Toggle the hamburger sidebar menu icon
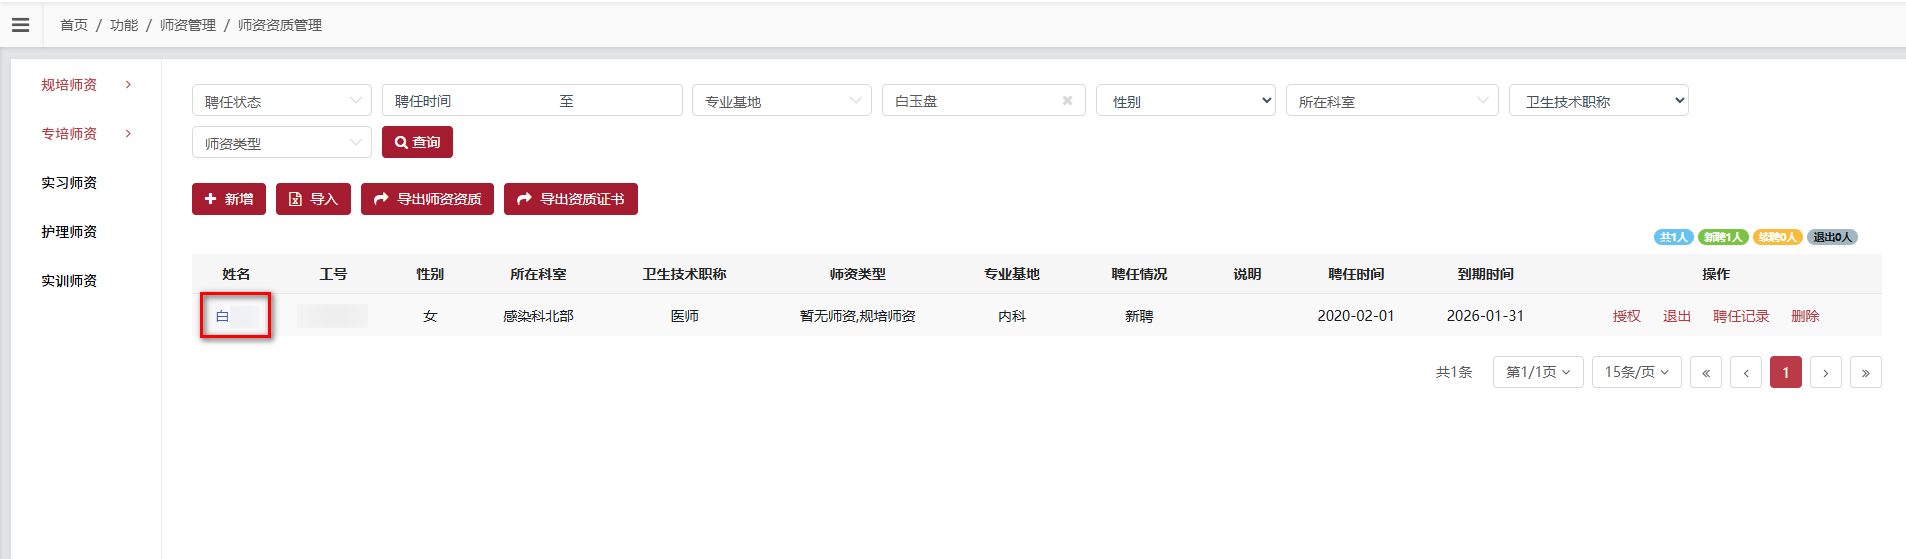1906x559 pixels. (20, 25)
